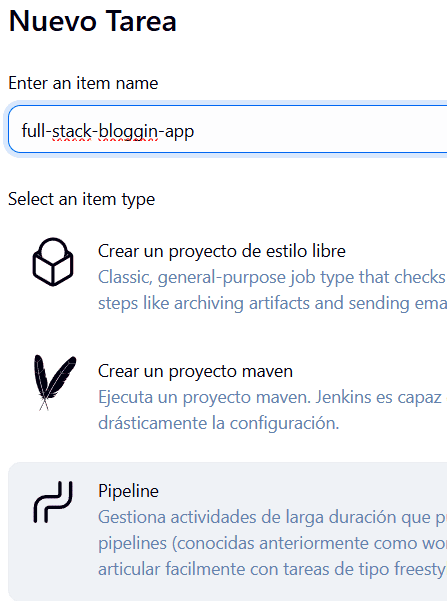Choose the Pipeline curved-pipes icon
The width and height of the screenshot is (447, 601).
tap(53, 502)
